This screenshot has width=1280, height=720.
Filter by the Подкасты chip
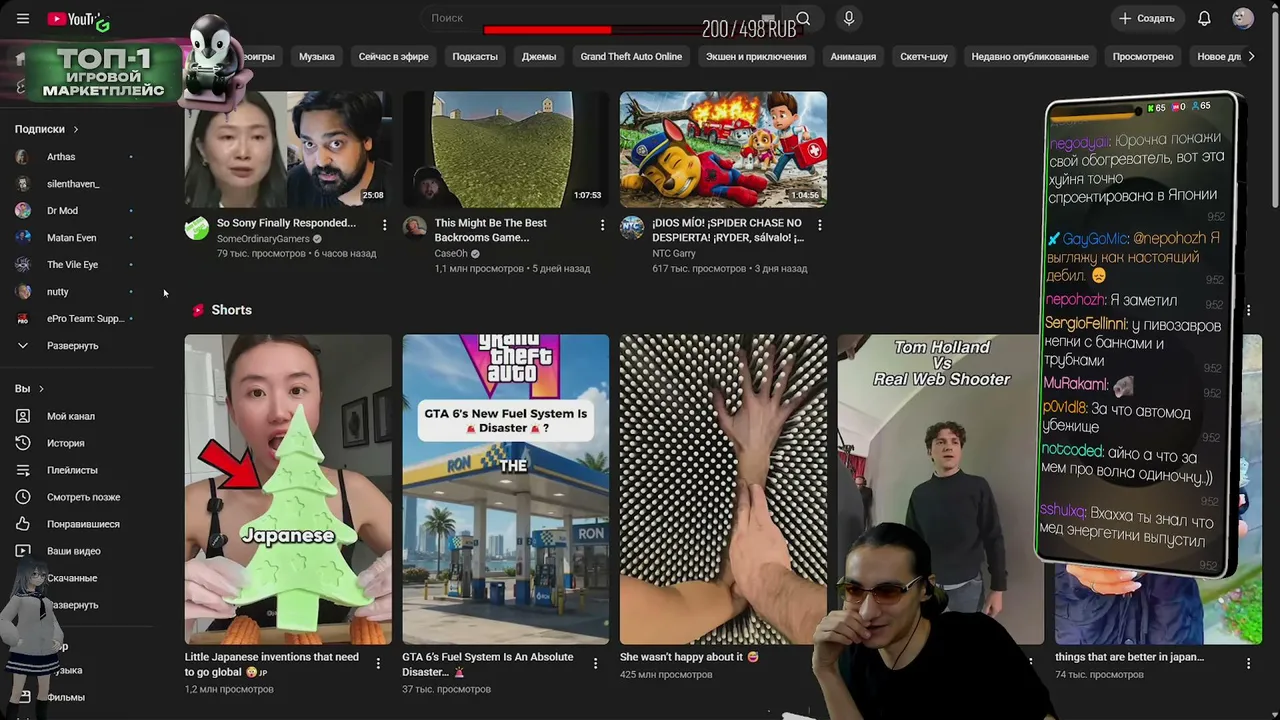(x=475, y=57)
